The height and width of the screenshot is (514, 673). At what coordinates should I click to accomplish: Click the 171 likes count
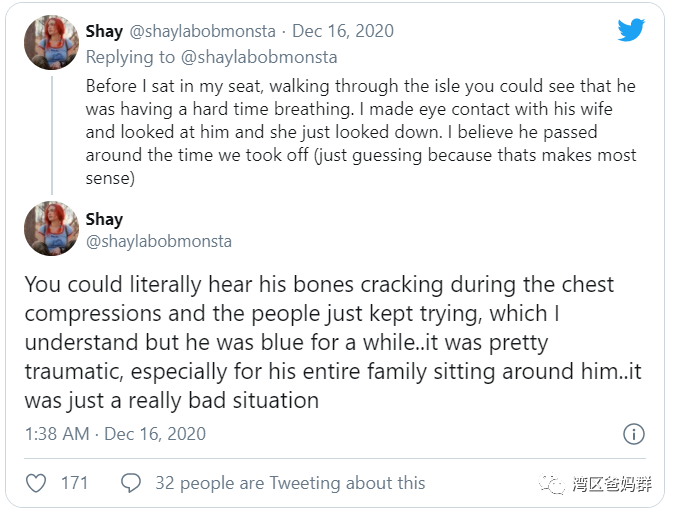pos(74,483)
